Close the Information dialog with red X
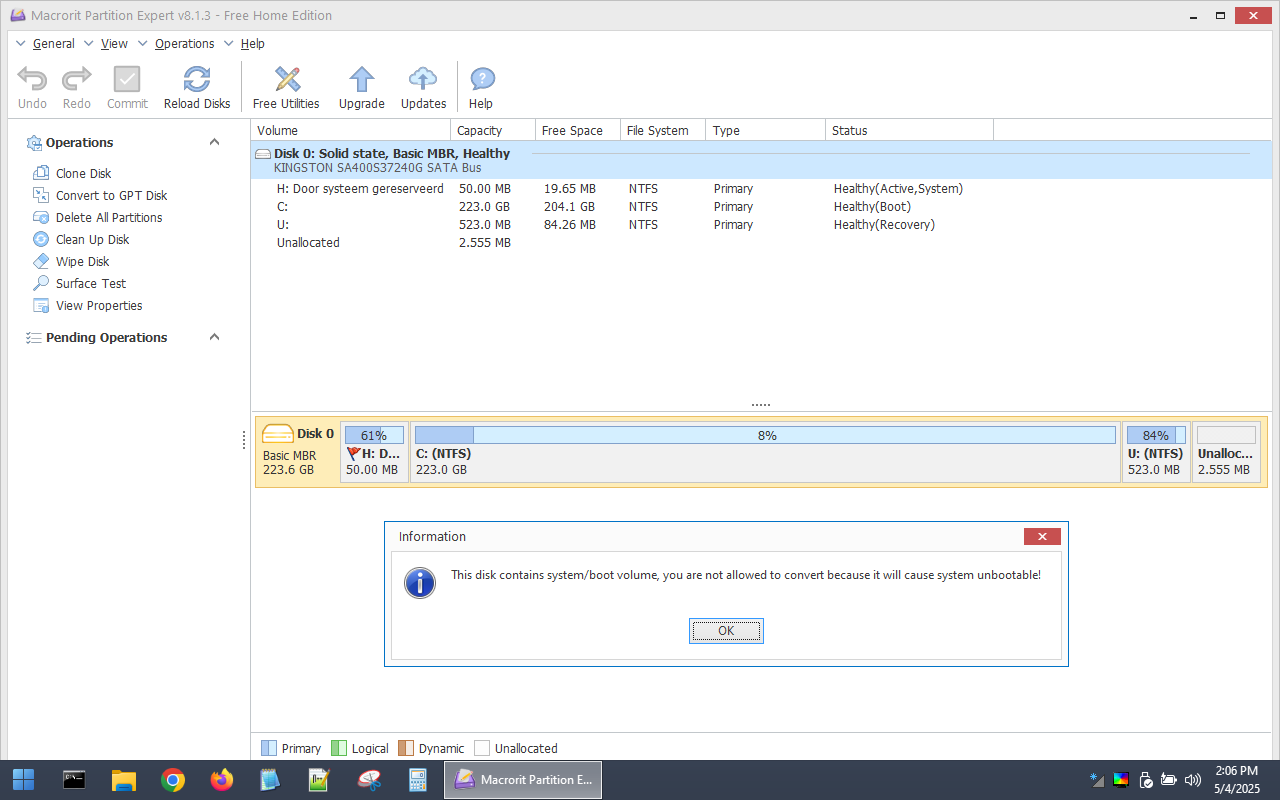The height and width of the screenshot is (800, 1280). pyautogui.click(x=1042, y=537)
